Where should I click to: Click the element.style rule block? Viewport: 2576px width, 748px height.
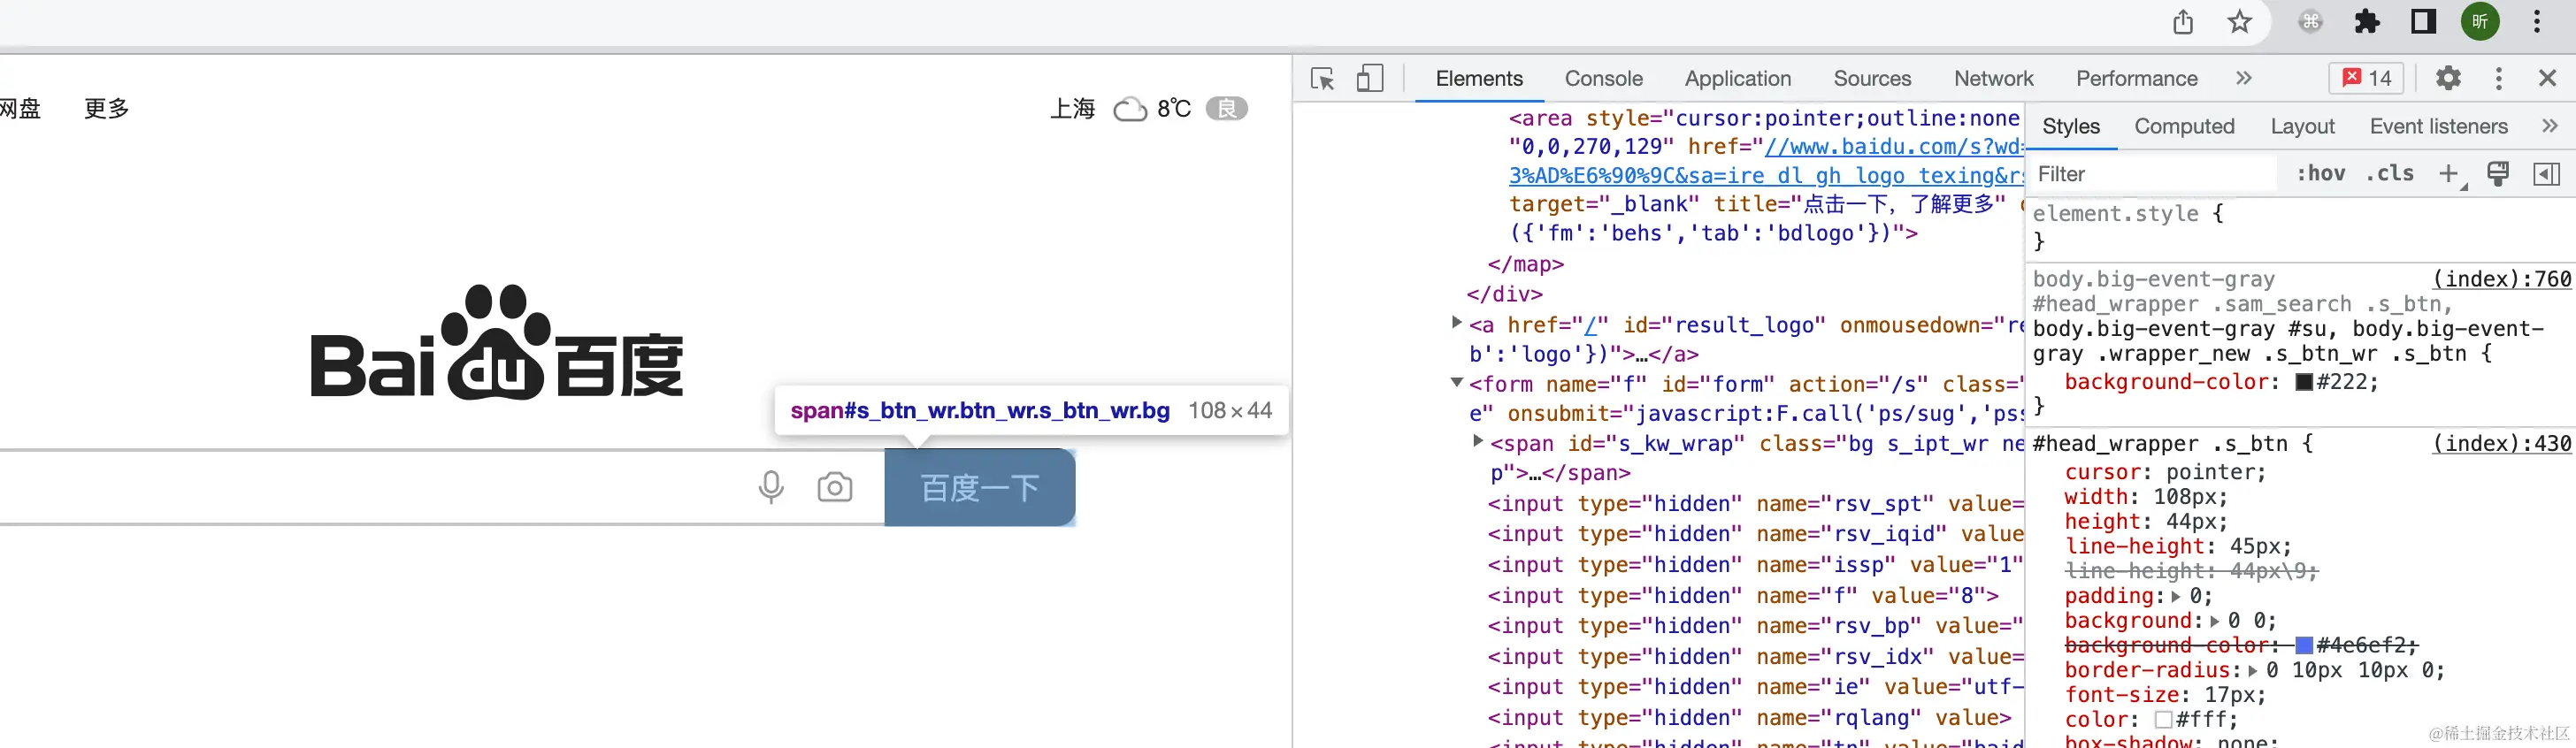coord(2300,227)
